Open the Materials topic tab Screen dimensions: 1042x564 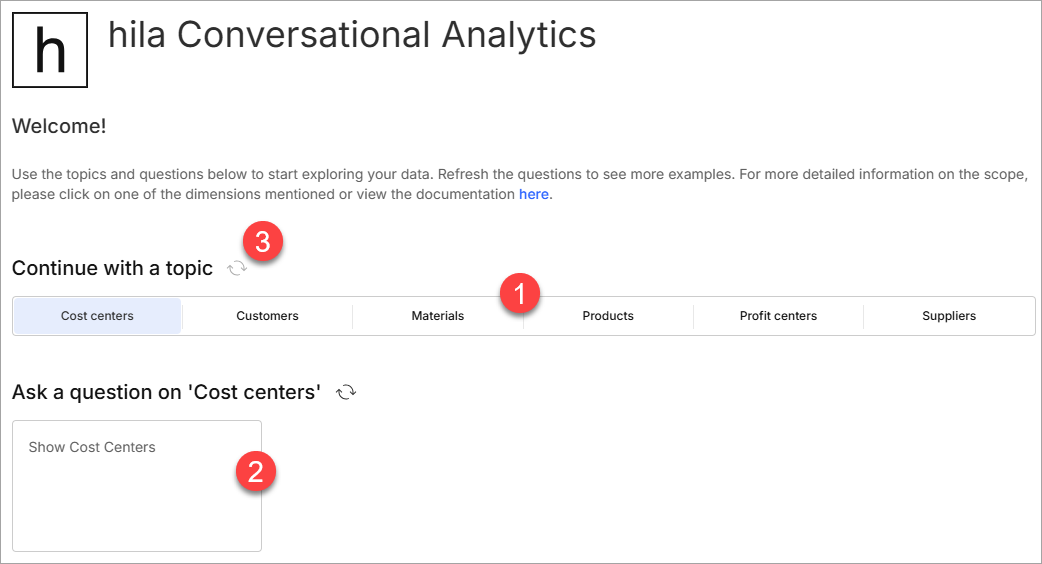(438, 316)
